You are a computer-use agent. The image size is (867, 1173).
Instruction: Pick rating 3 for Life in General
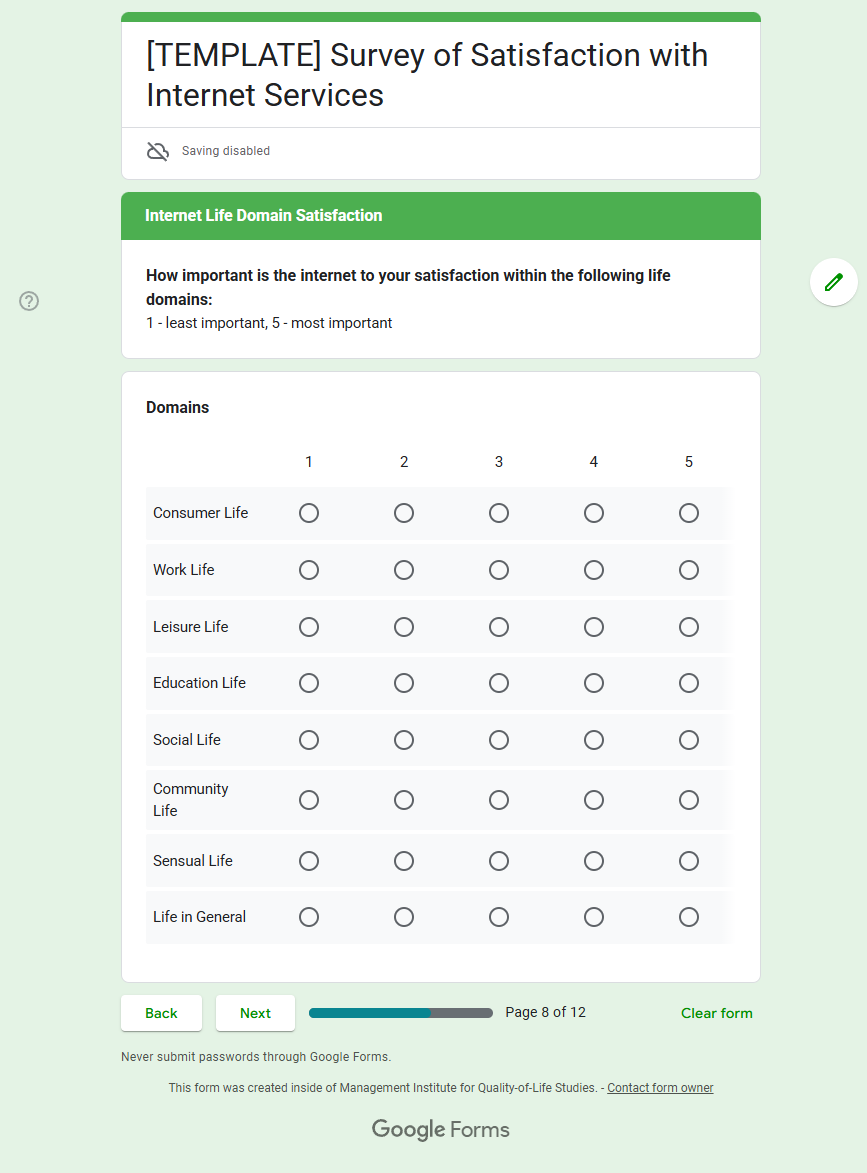click(499, 917)
